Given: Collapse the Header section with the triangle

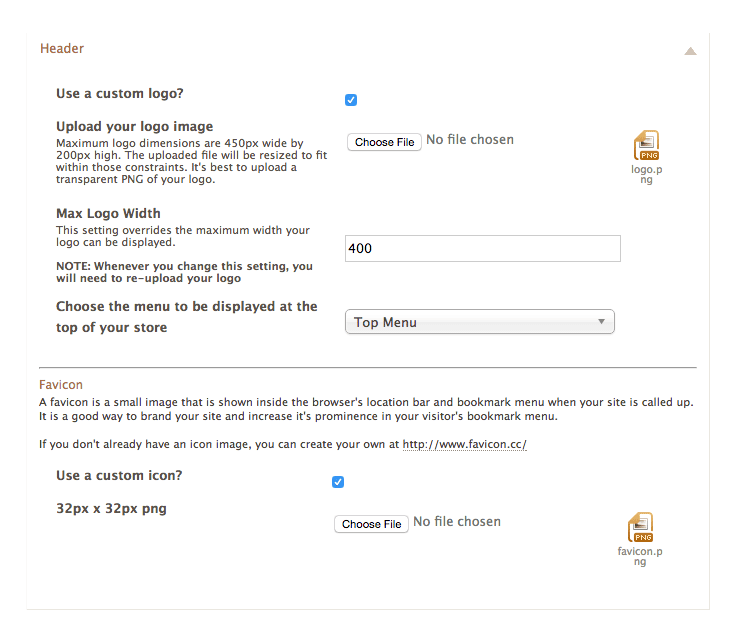Looking at the screenshot, I should click(x=690, y=51).
